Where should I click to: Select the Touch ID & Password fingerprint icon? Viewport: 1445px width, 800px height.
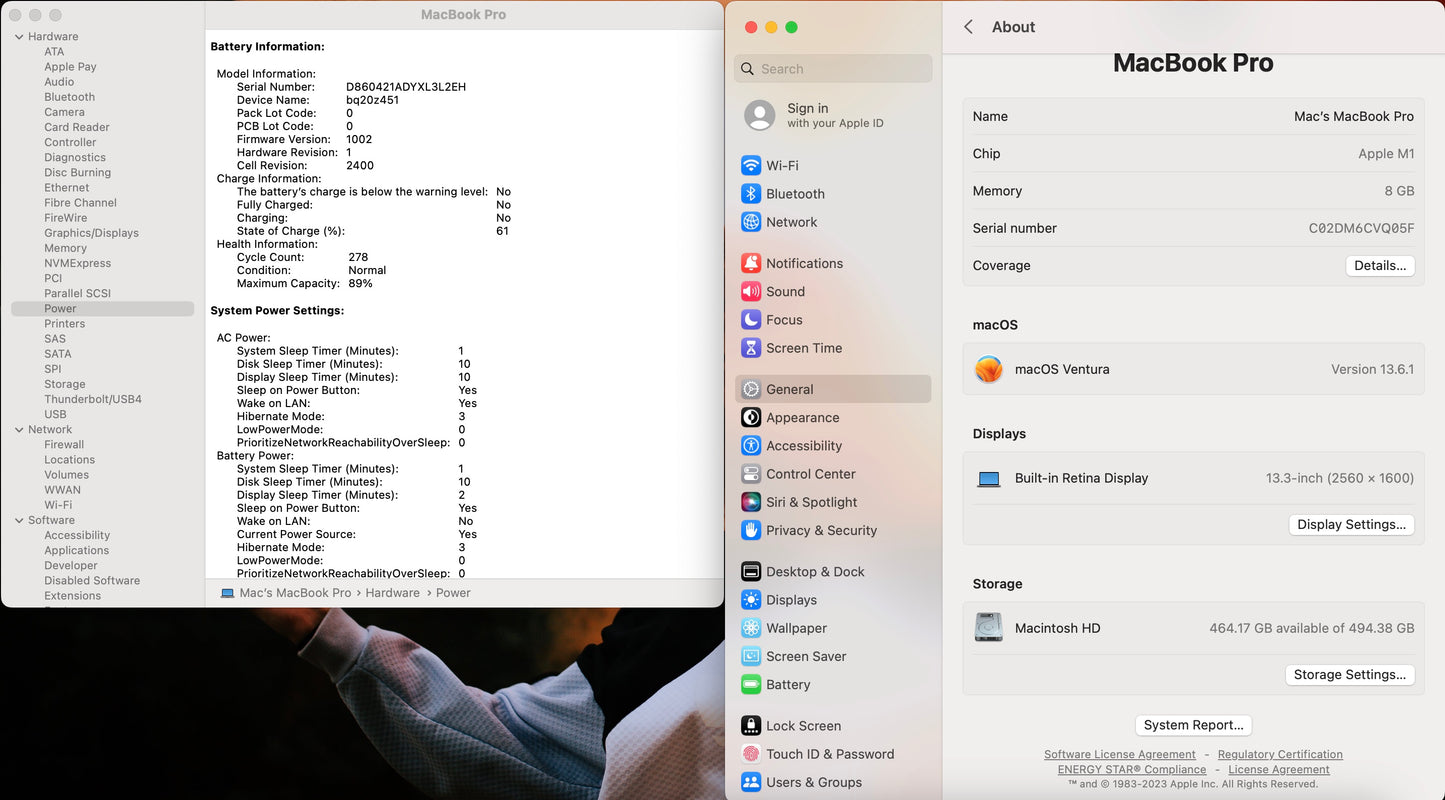tap(751, 754)
